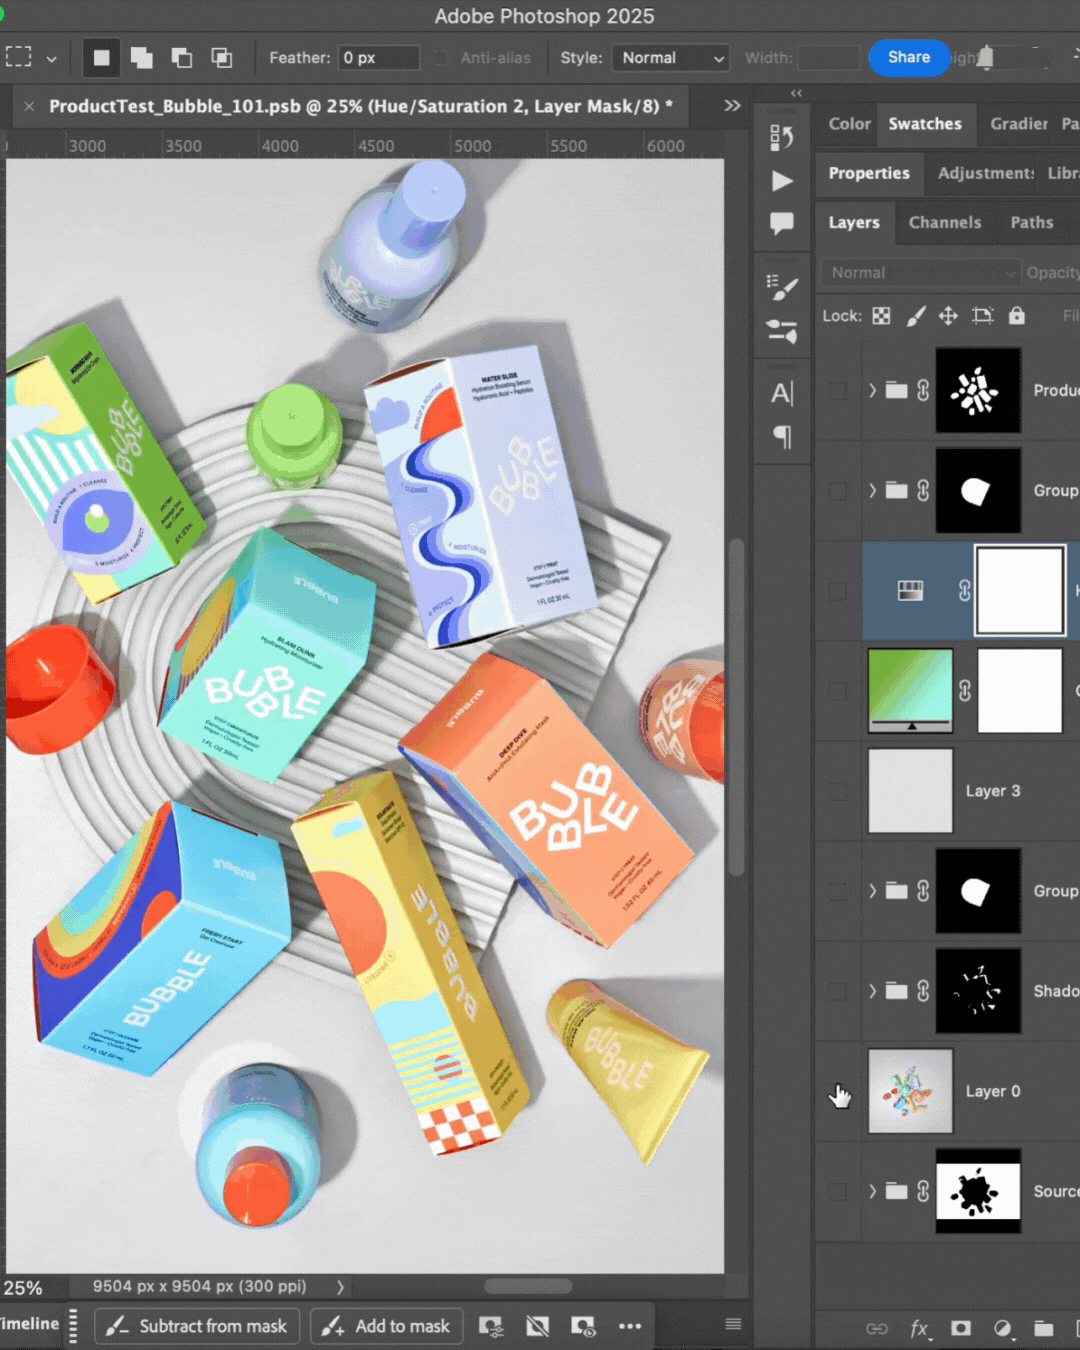Viewport: 1080px width, 1350px height.
Task: Toggle mask link on the gradient fill layer
Action: 964,690
